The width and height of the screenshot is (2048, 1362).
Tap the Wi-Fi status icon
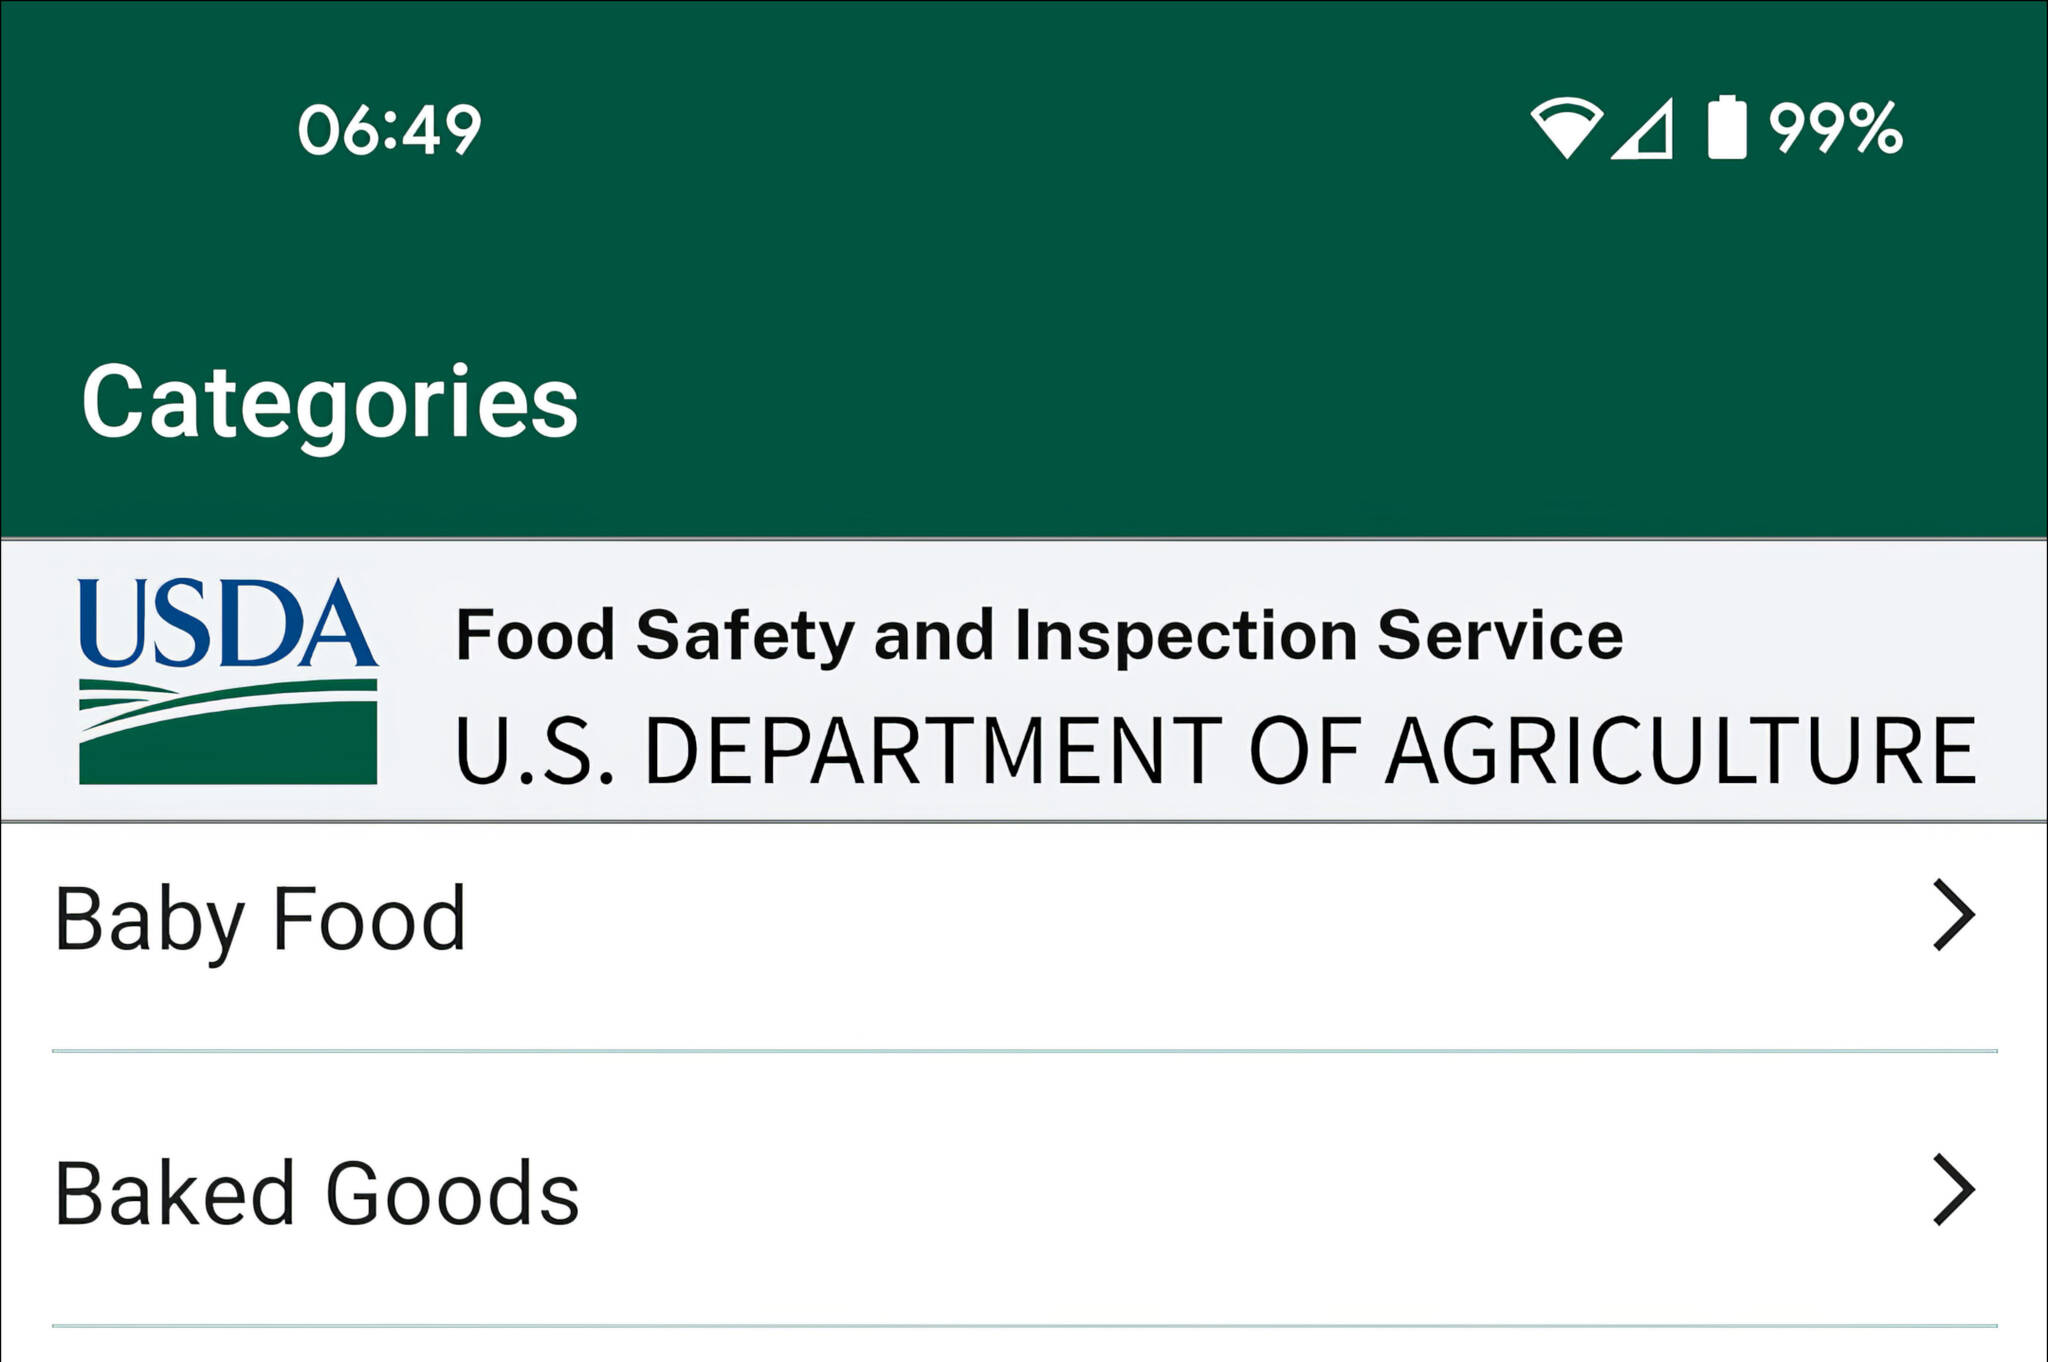1565,128
